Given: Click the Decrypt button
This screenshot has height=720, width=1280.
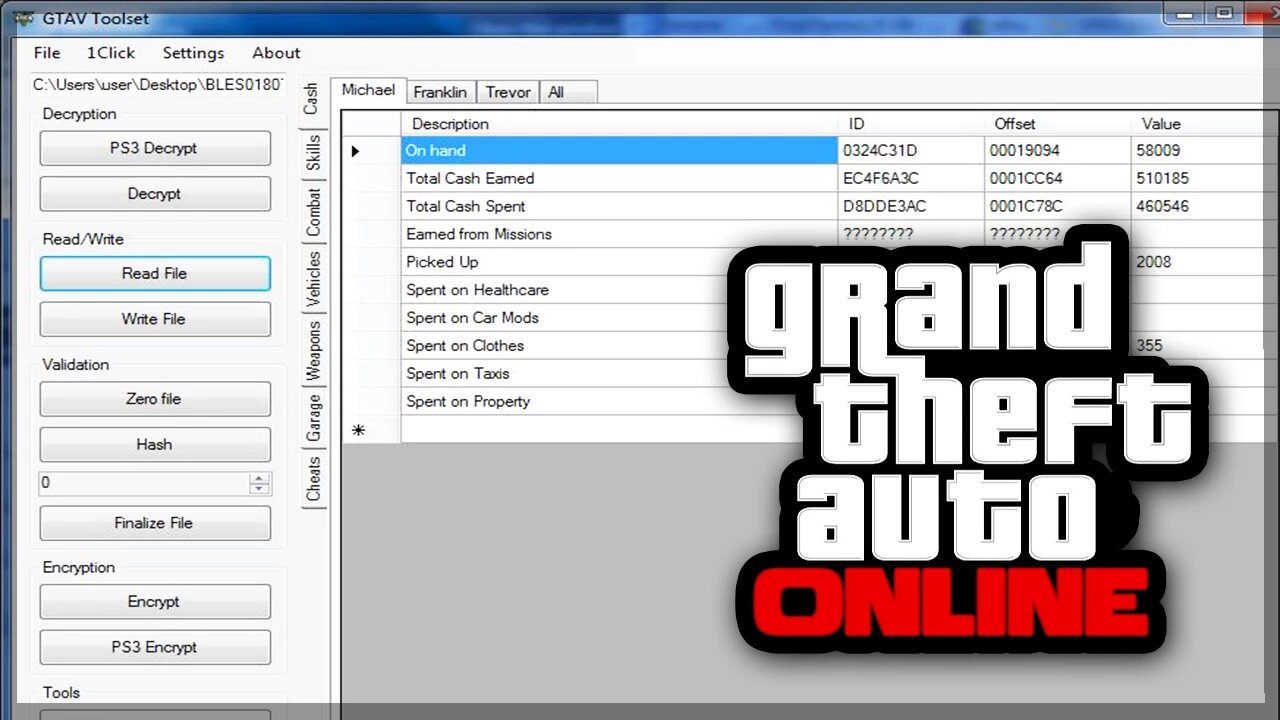Looking at the screenshot, I should point(155,194).
